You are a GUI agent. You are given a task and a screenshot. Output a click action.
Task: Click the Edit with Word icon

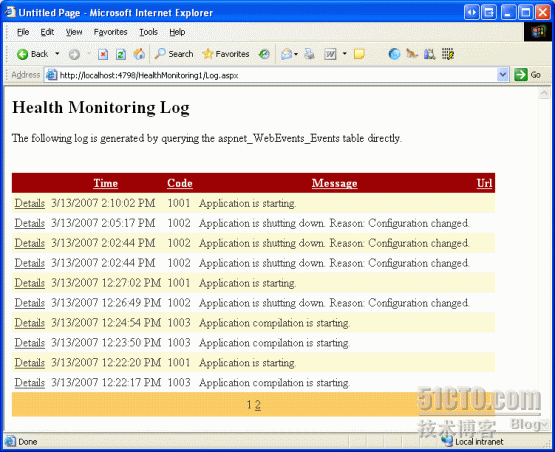tap(330, 54)
